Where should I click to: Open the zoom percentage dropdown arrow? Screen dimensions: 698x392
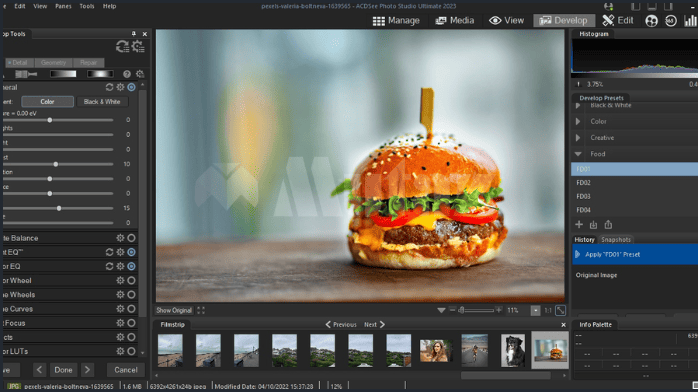[536, 310]
